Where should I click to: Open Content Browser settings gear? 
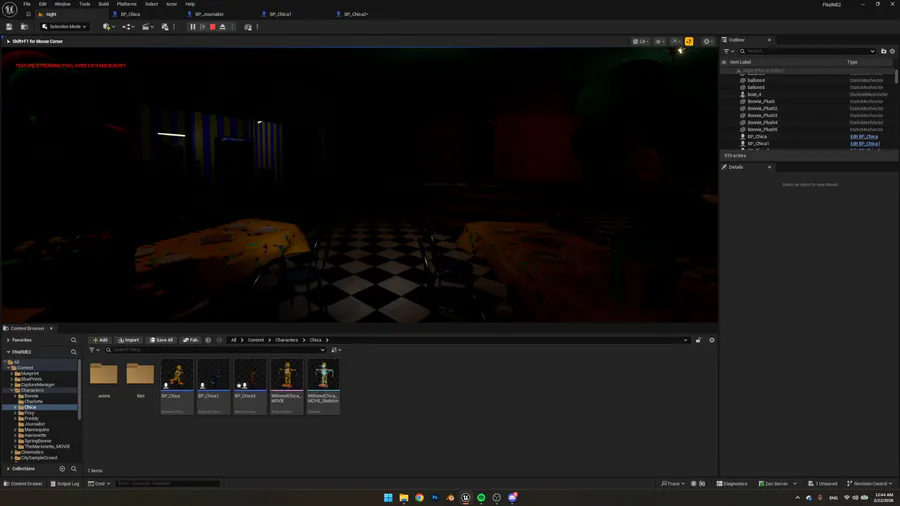click(712, 340)
